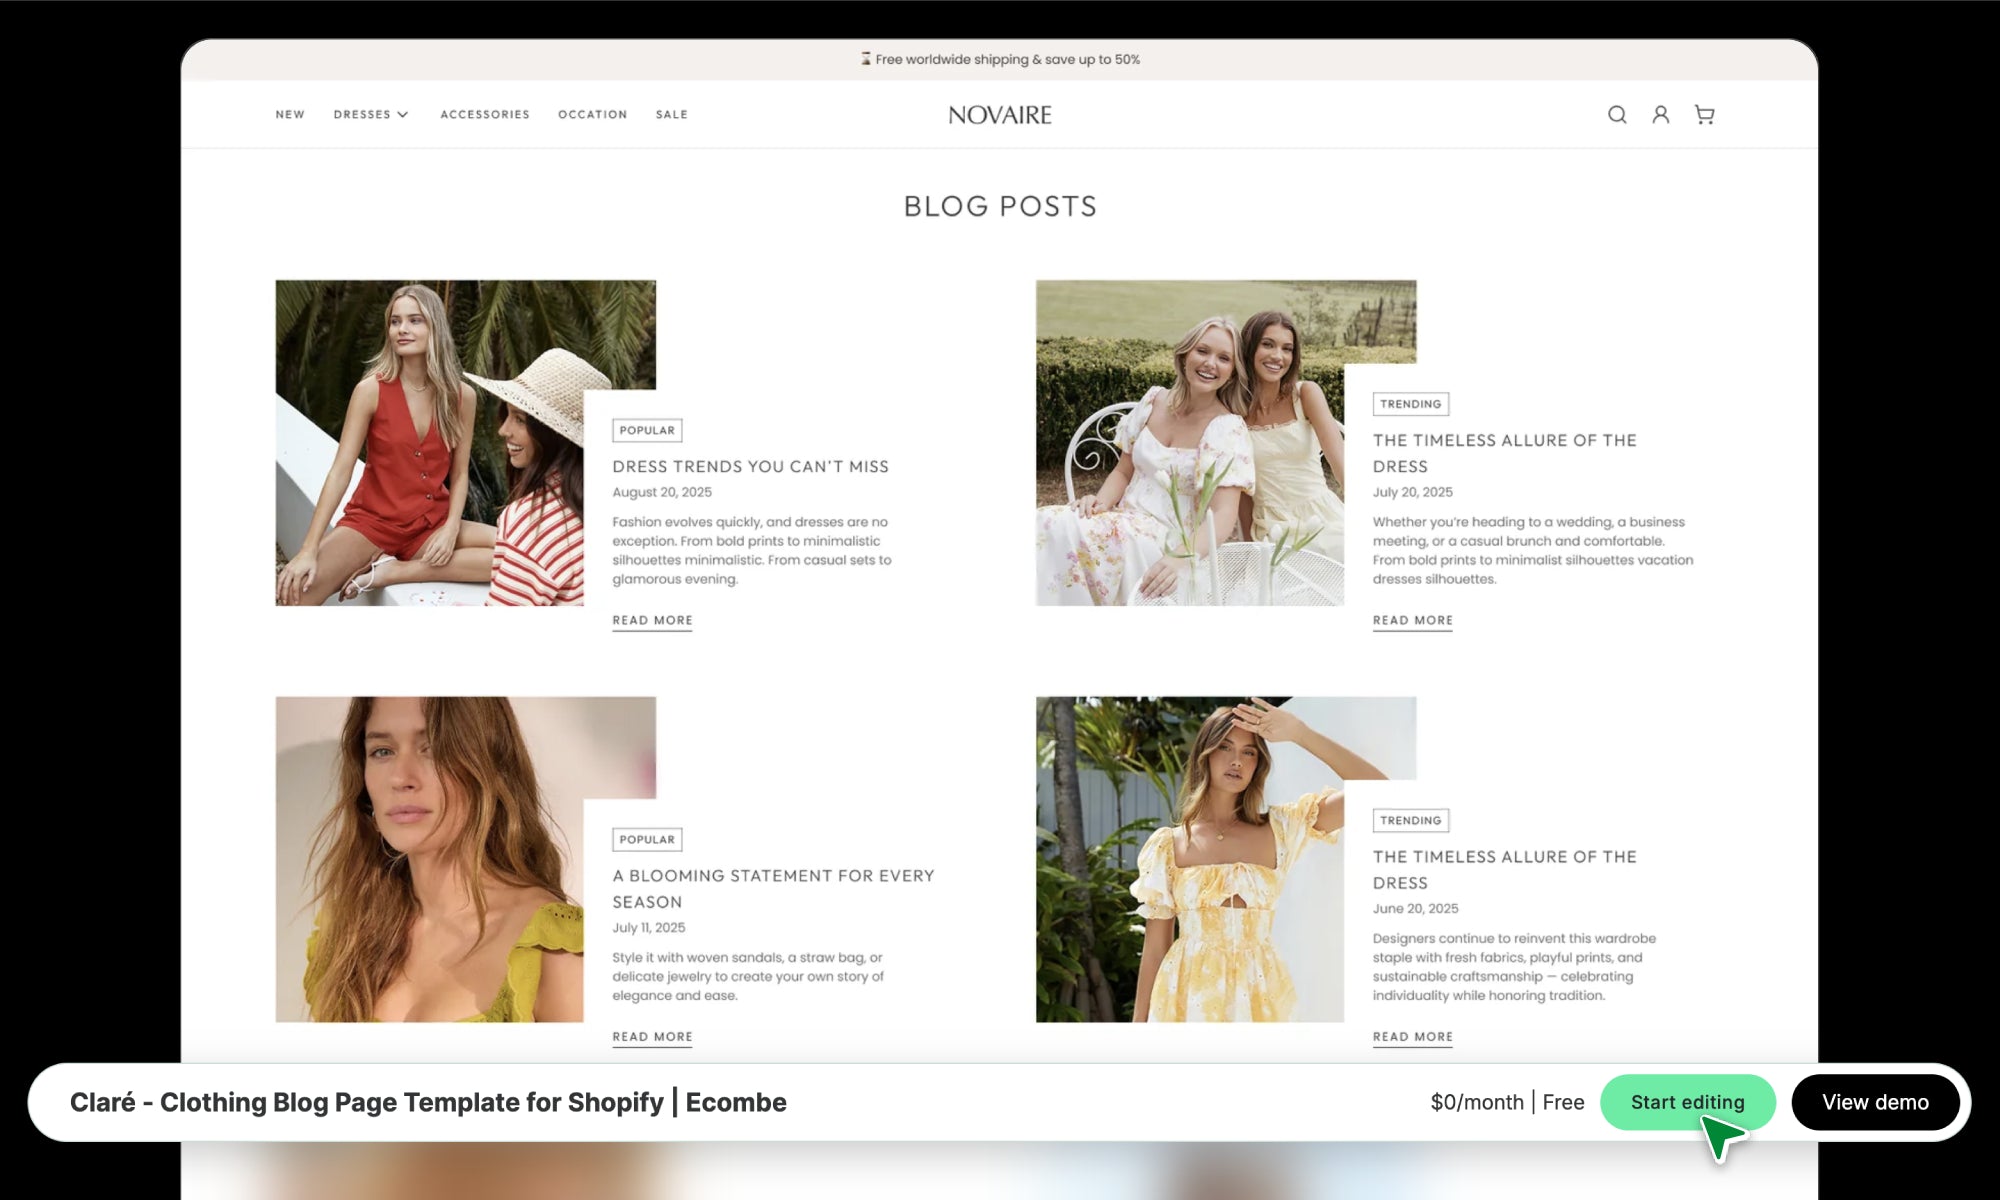Select the NEW menu item
Screen dimensions: 2000x1200
click(x=290, y=115)
